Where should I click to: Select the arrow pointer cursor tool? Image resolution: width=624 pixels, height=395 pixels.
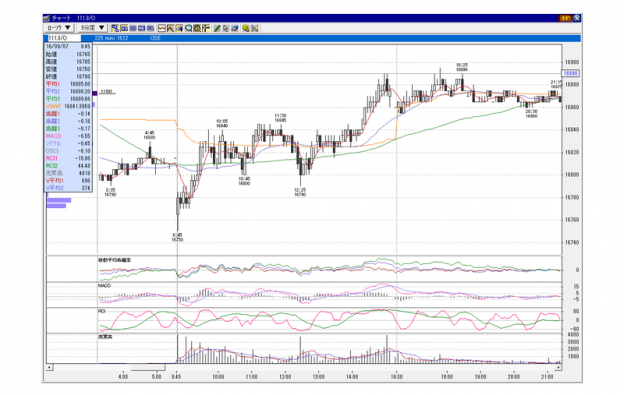click(226, 28)
